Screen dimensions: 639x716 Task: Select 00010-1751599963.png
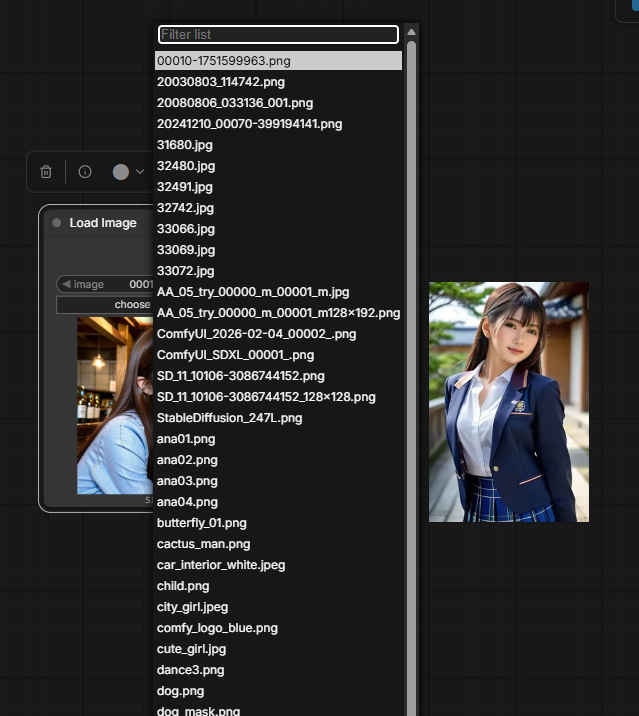pos(278,61)
